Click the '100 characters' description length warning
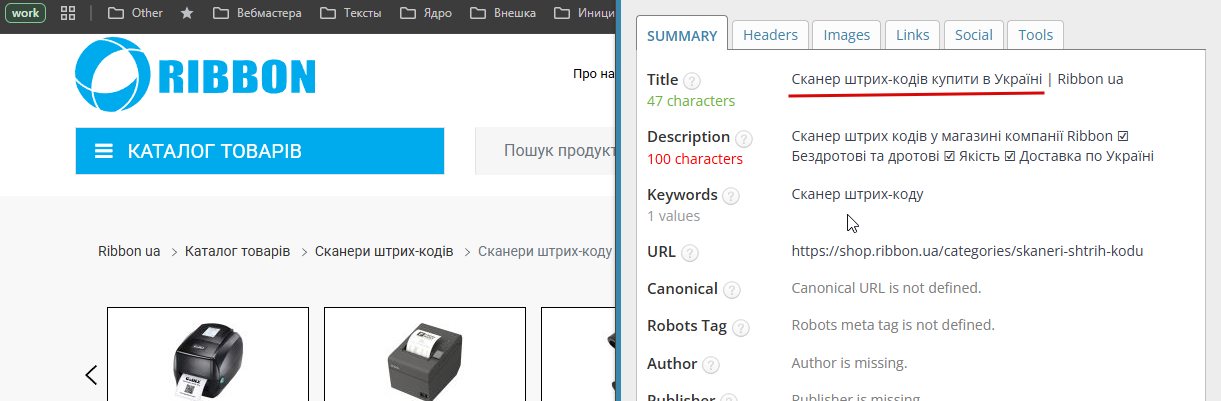Screen dimensions: 1221x401 click(695, 158)
